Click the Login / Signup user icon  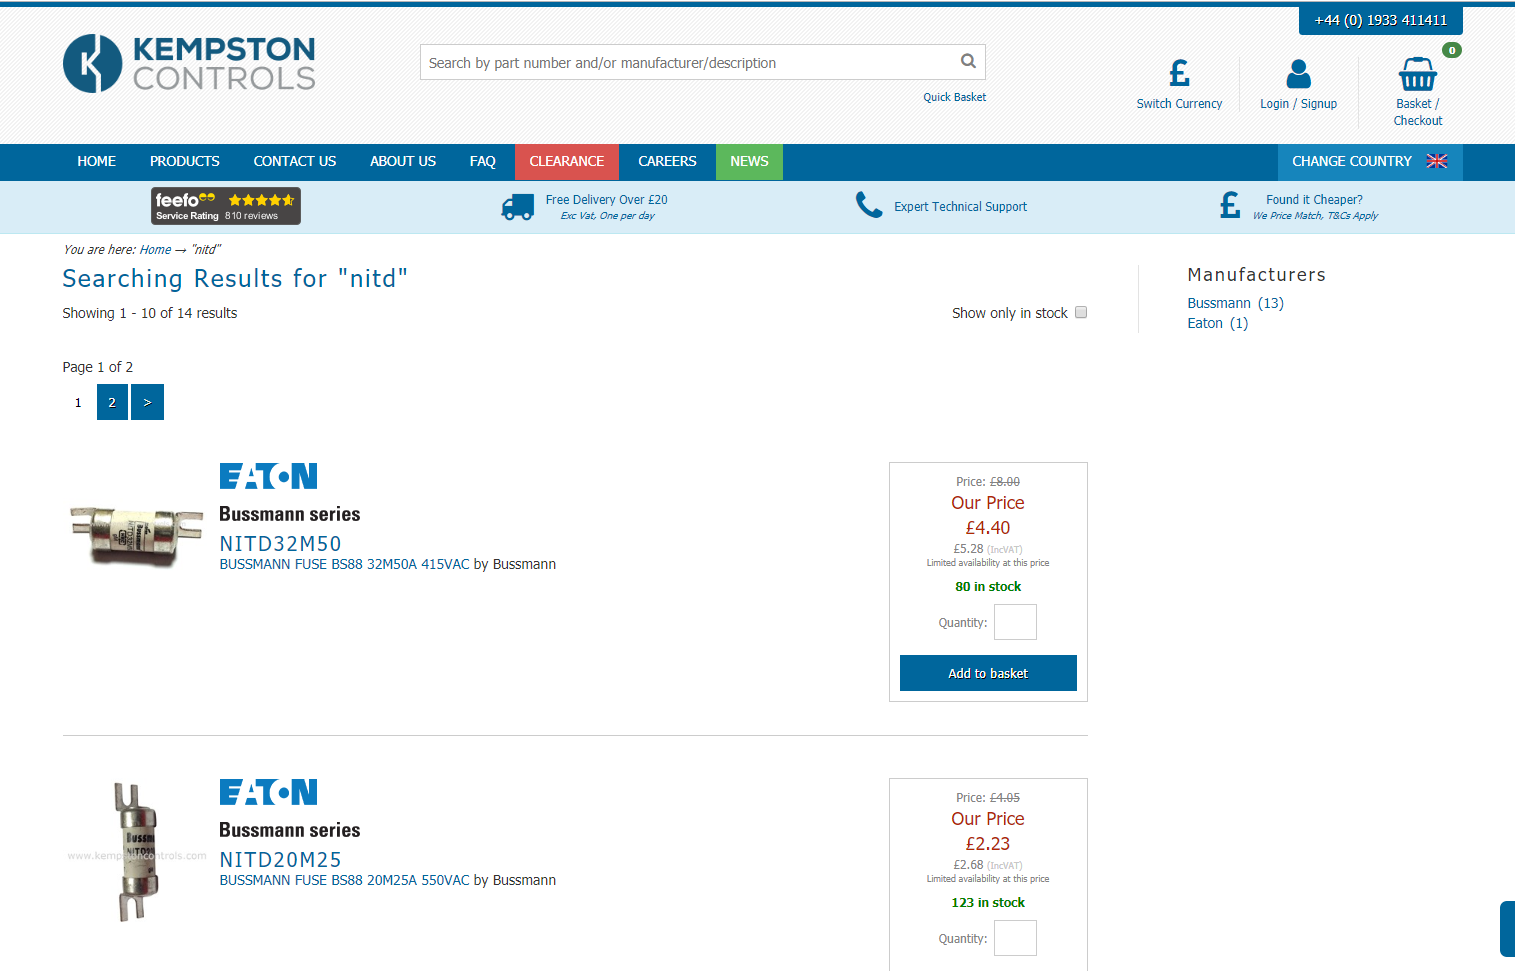[x=1298, y=73]
